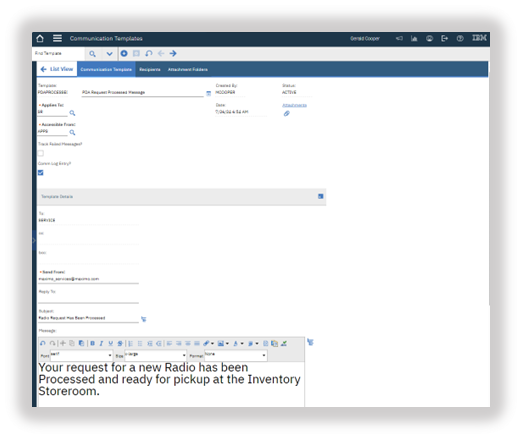
Task: Click the Send From email field
Action: 88,279
